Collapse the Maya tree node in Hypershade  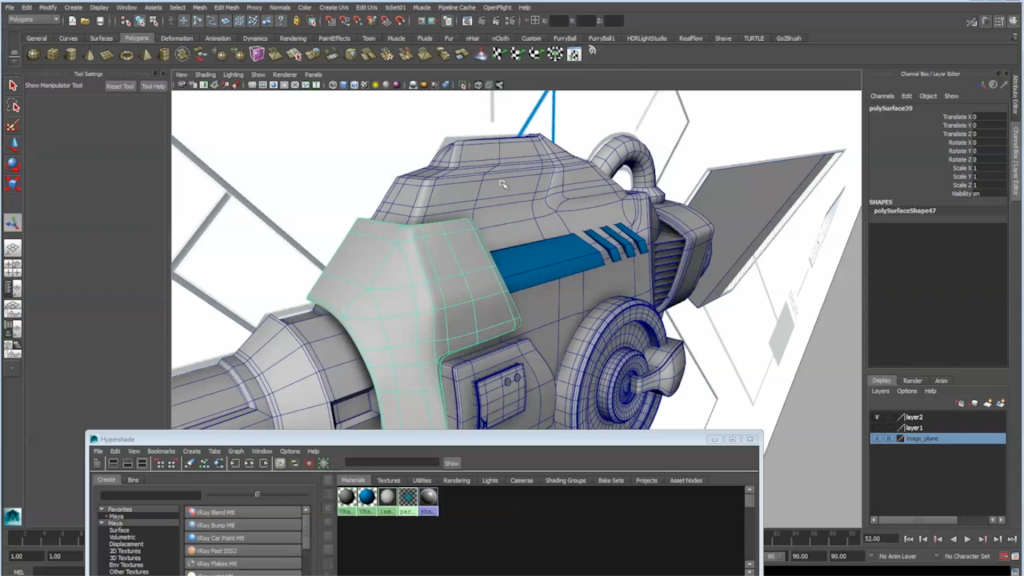click(102, 523)
